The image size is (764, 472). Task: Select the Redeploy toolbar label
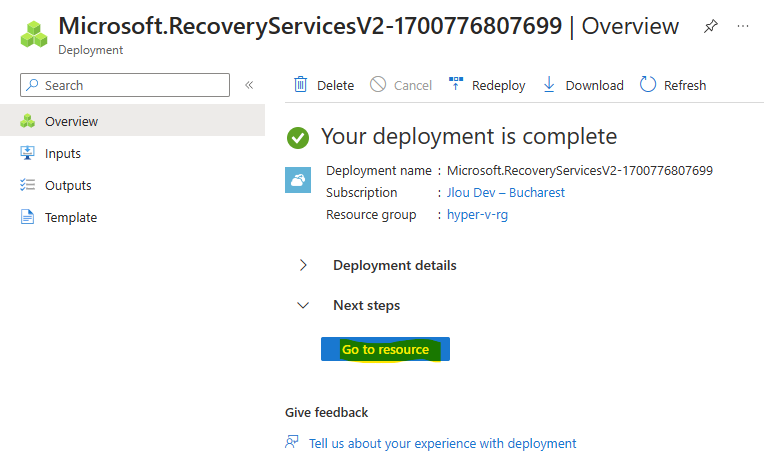point(498,86)
